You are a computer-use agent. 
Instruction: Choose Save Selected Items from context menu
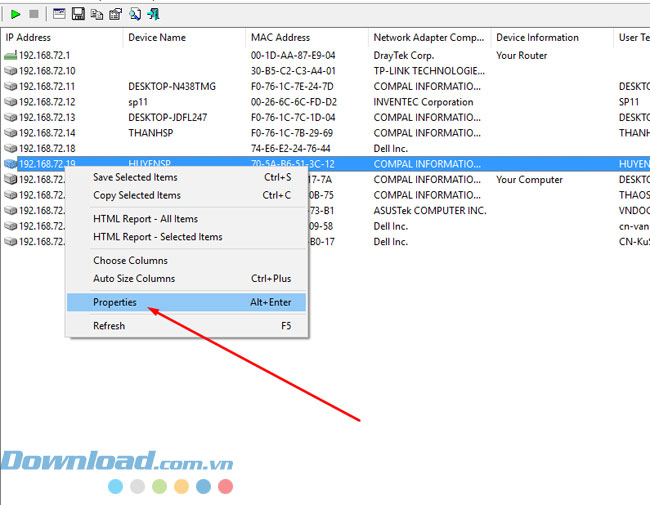tap(187, 177)
